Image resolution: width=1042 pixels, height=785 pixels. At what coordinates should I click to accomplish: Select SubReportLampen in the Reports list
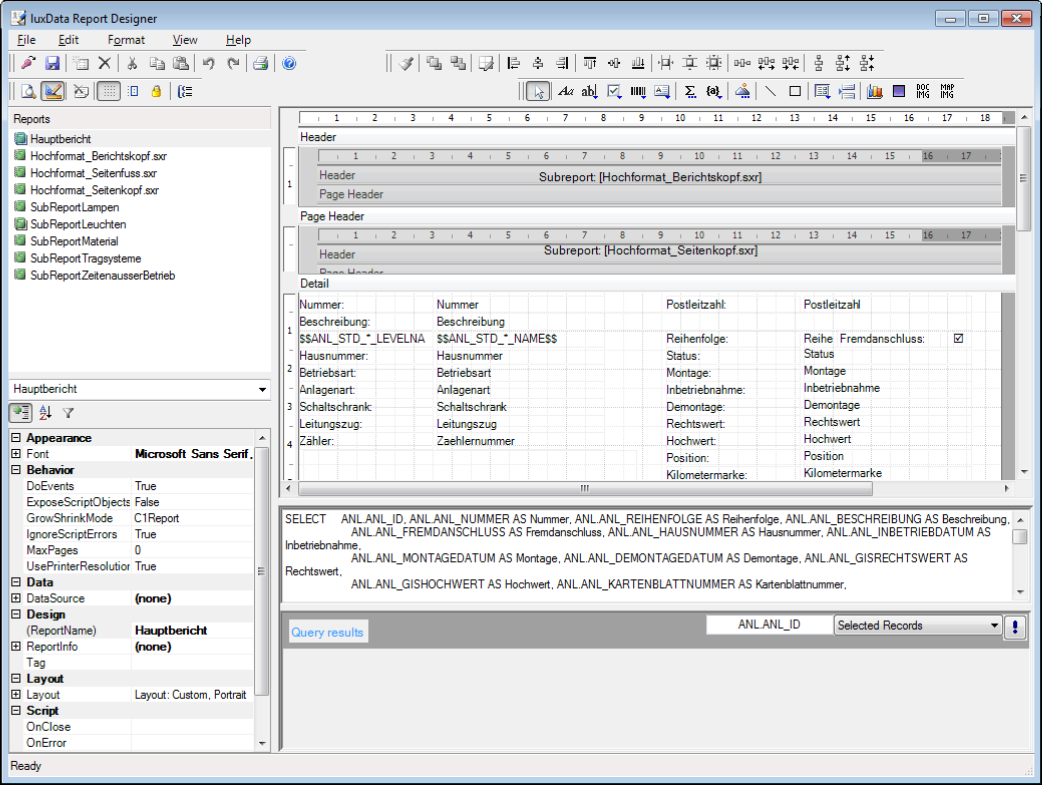[x=74, y=207]
